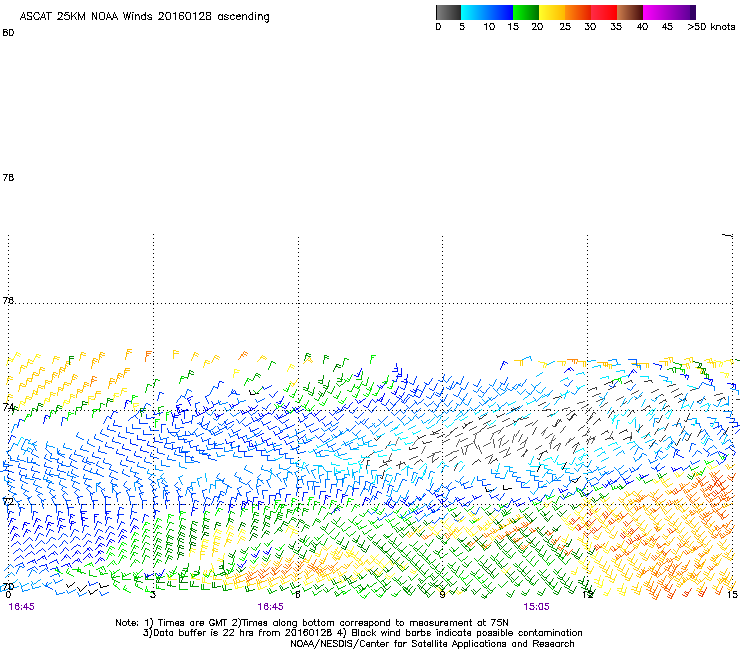
Task: Select the '45' label under the color bar
Action: pyautogui.click(x=667, y=27)
